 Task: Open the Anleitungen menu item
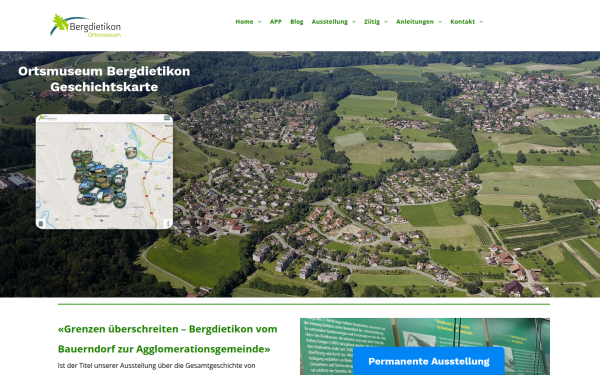click(x=415, y=22)
